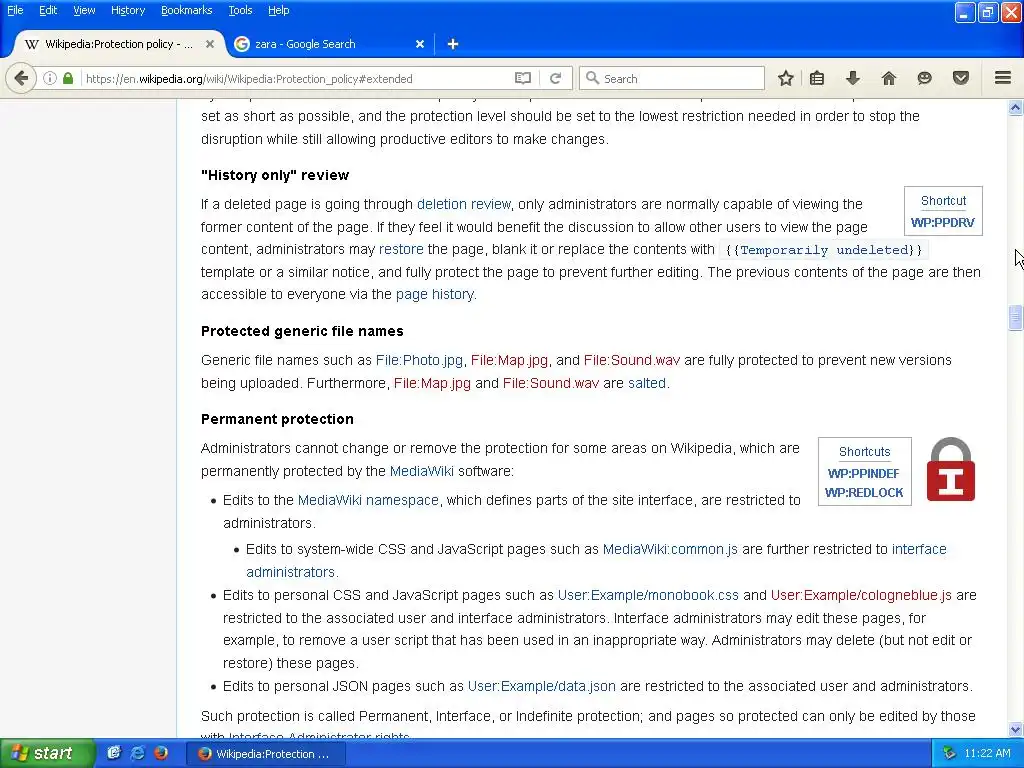This screenshot has width=1024, height=768.
Task: Open the MediaWiki namespace link
Action: pos(368,500)
